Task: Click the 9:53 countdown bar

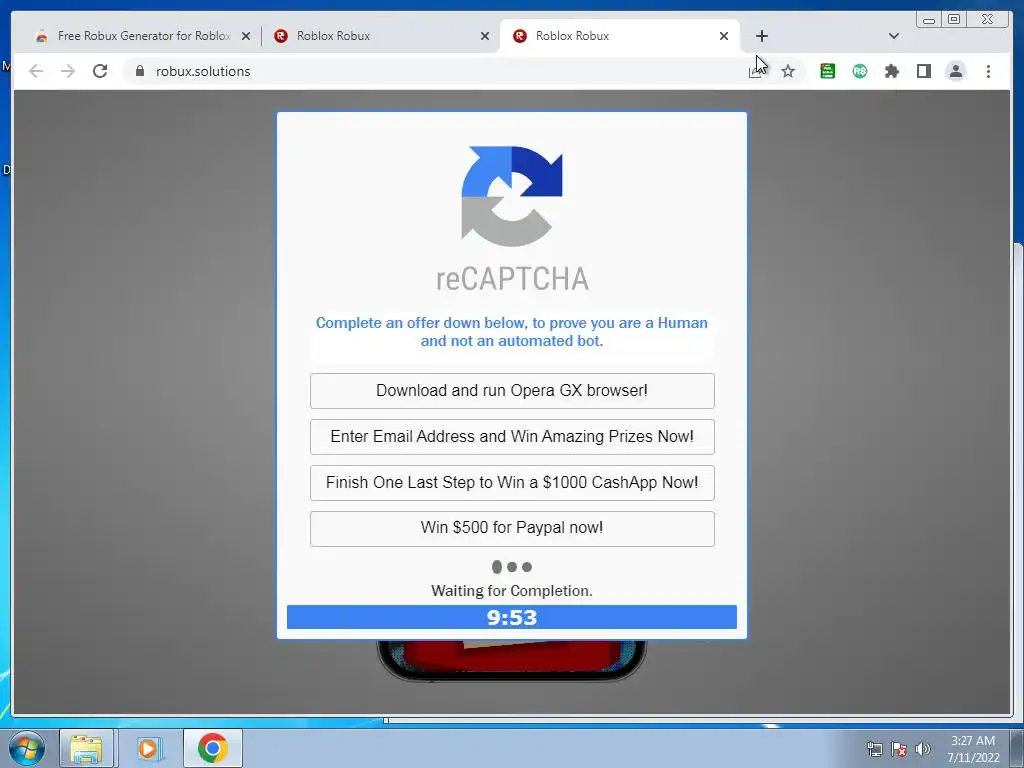Action: [512, 617]
